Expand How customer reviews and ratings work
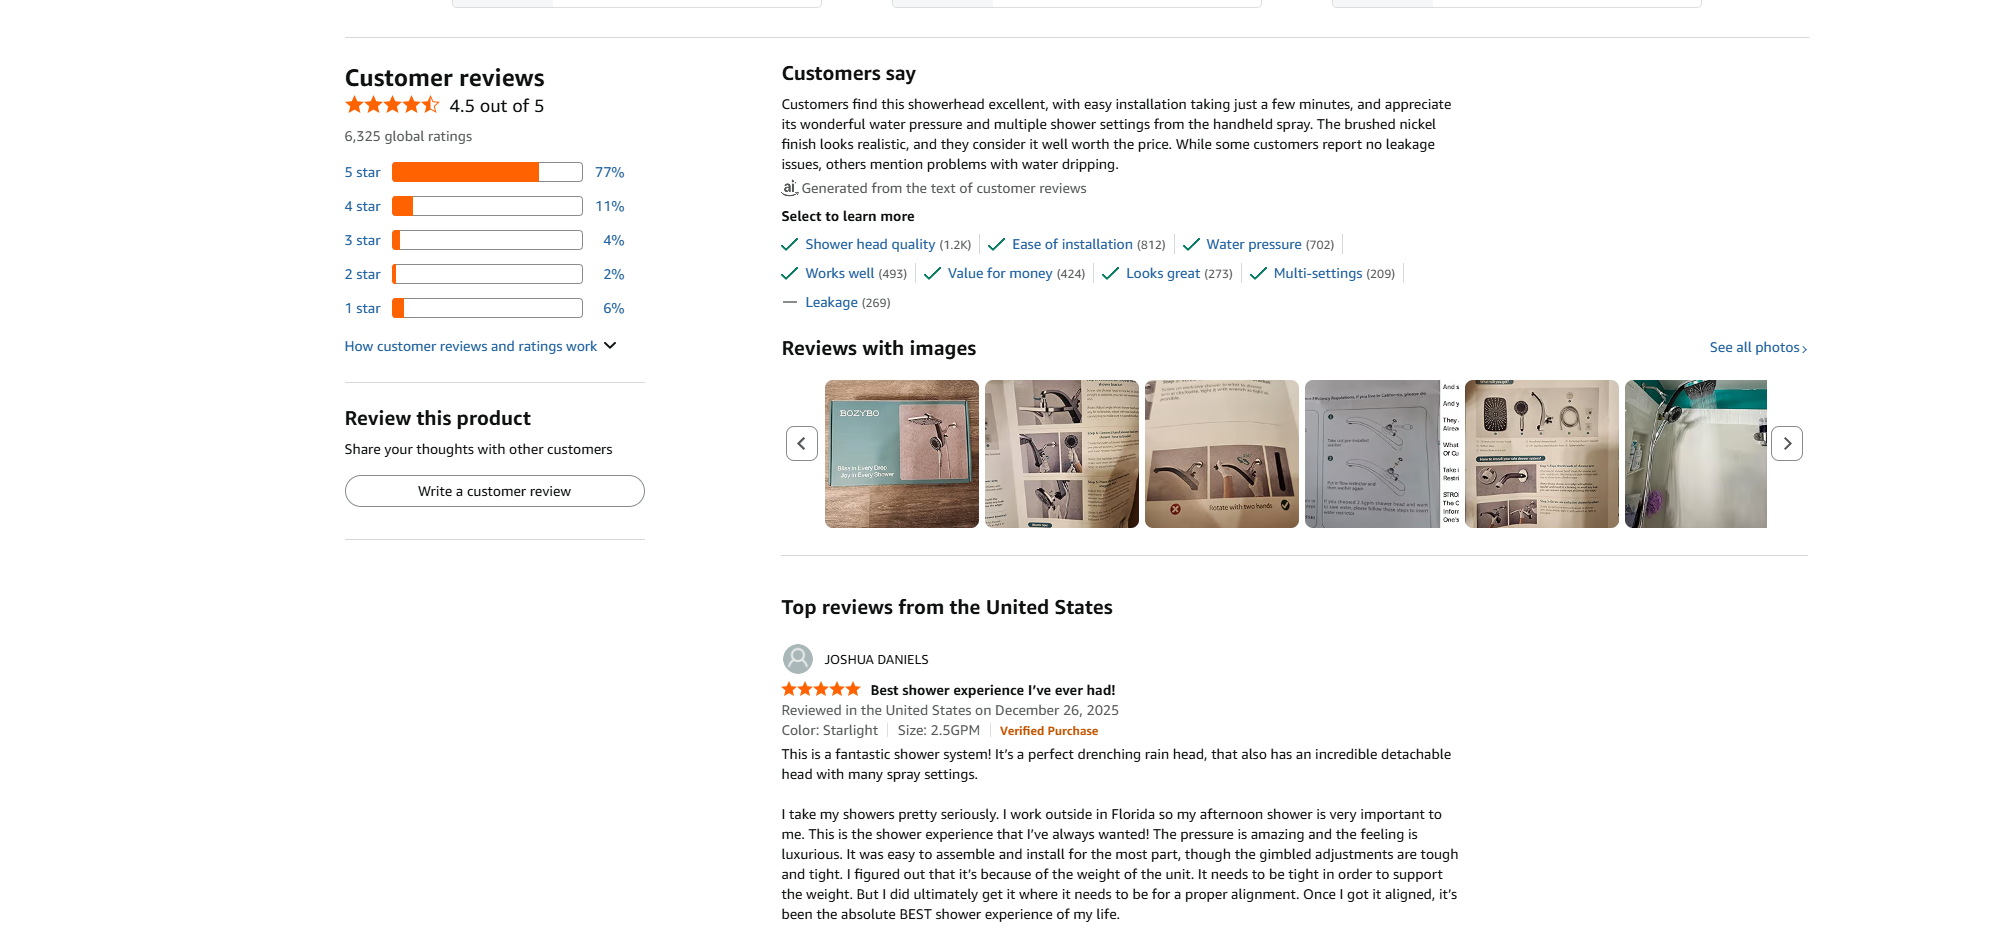The height and width of the screenshot is (943, 2007). 480,346
